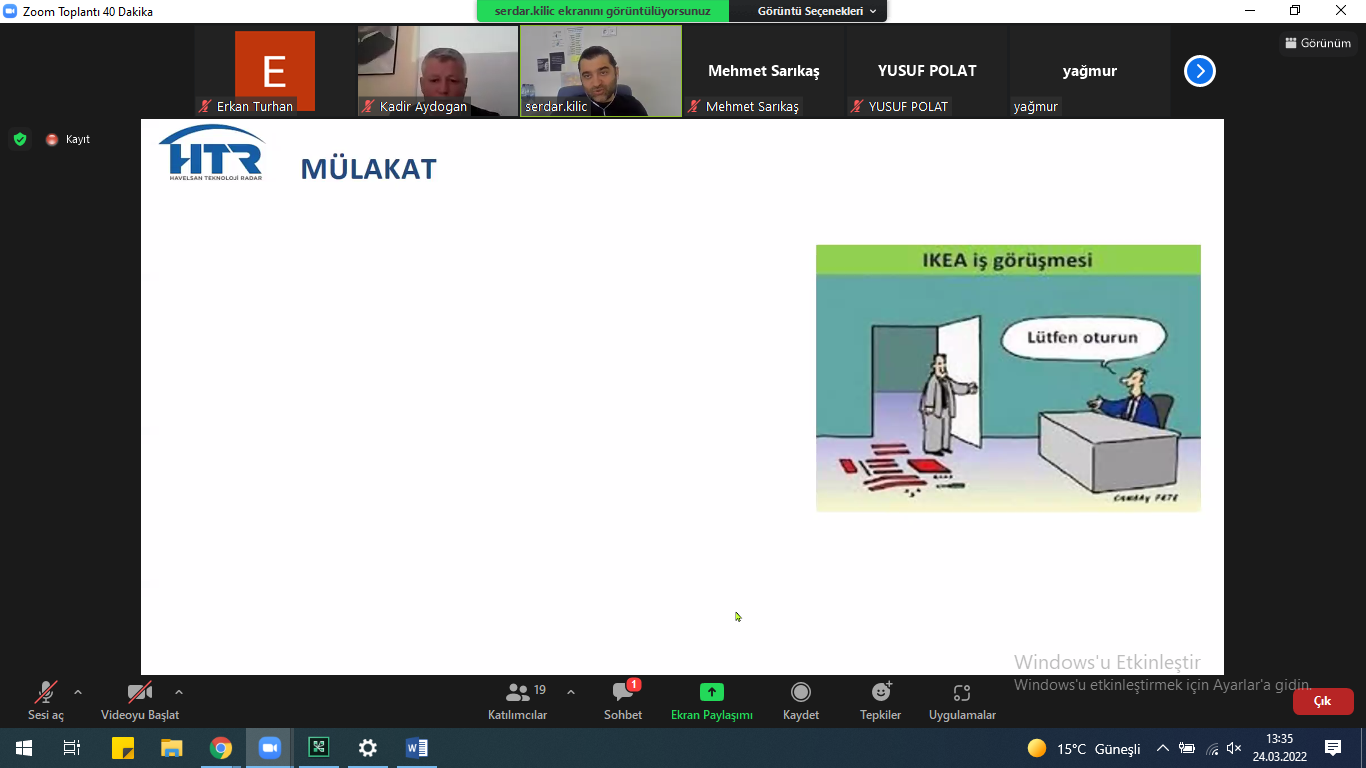Open Microsoft Word from taskbar
The height and width of the screenshot is (768, 1366).
coord(417,748)
